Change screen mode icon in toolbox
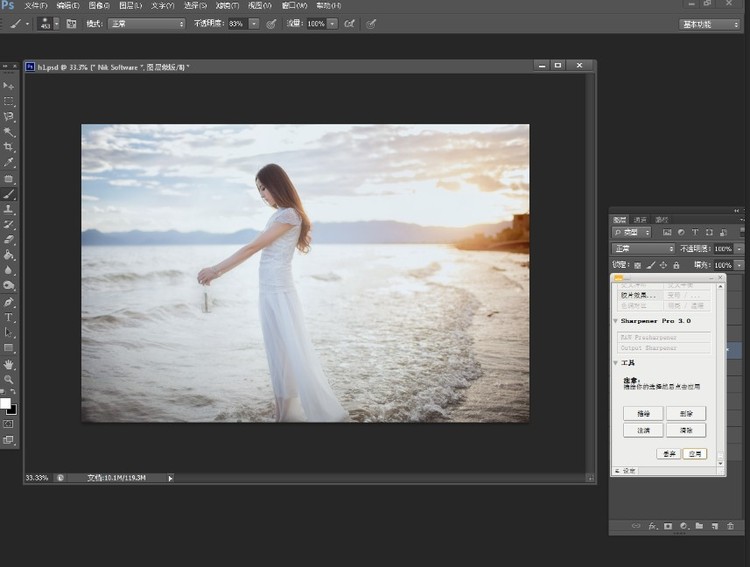The width and height of the screenshot is (750, 567). pos(9,440)
